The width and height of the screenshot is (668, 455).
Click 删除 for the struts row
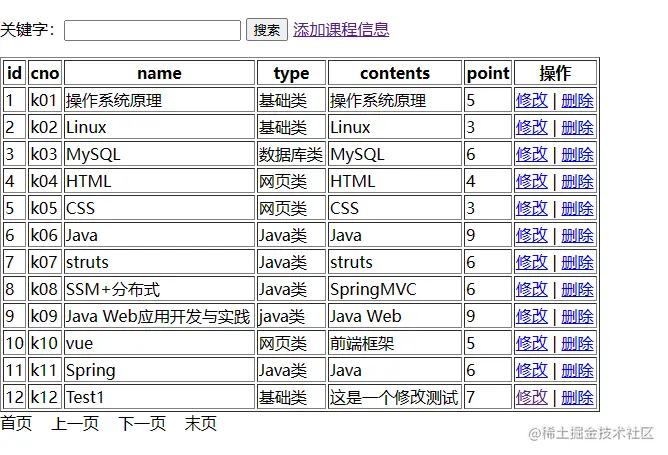[577, 262]
